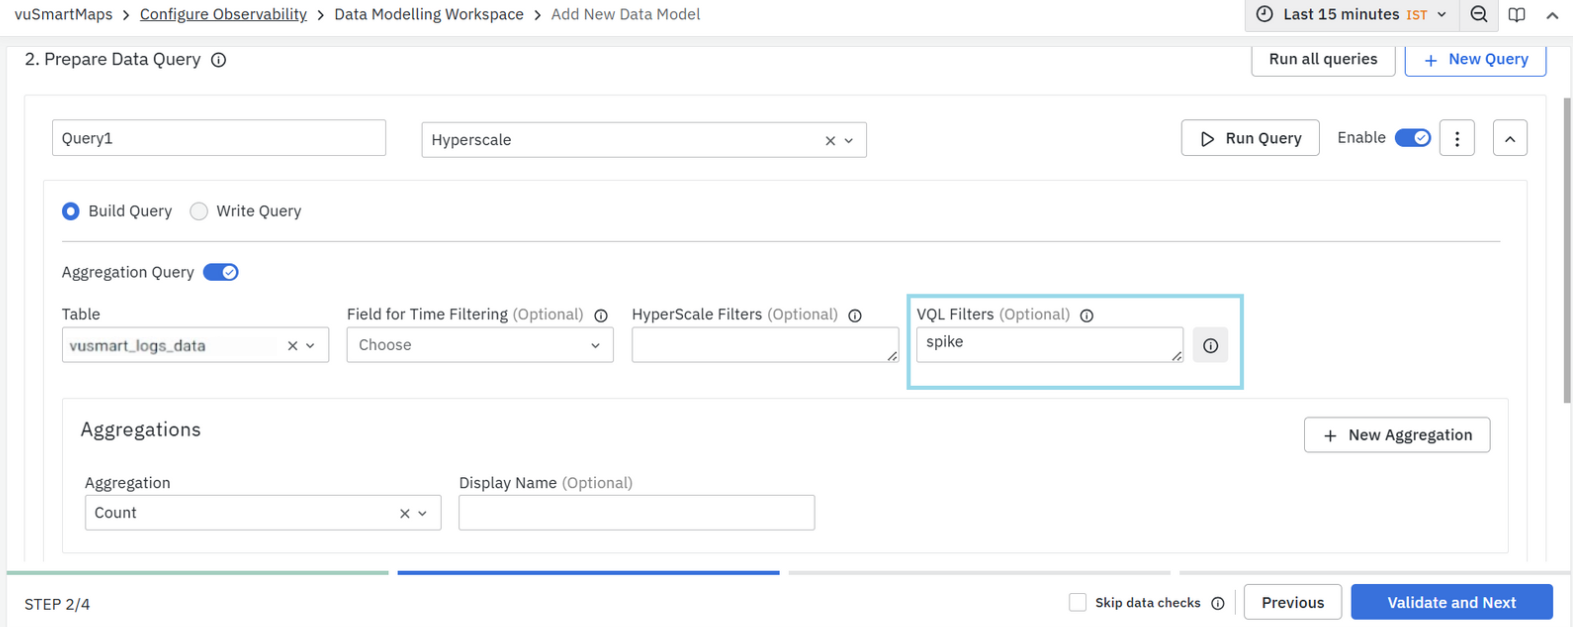Clear the vusmart_logs_data table selection
The image size is (1573, 627).
click(292, 346)
